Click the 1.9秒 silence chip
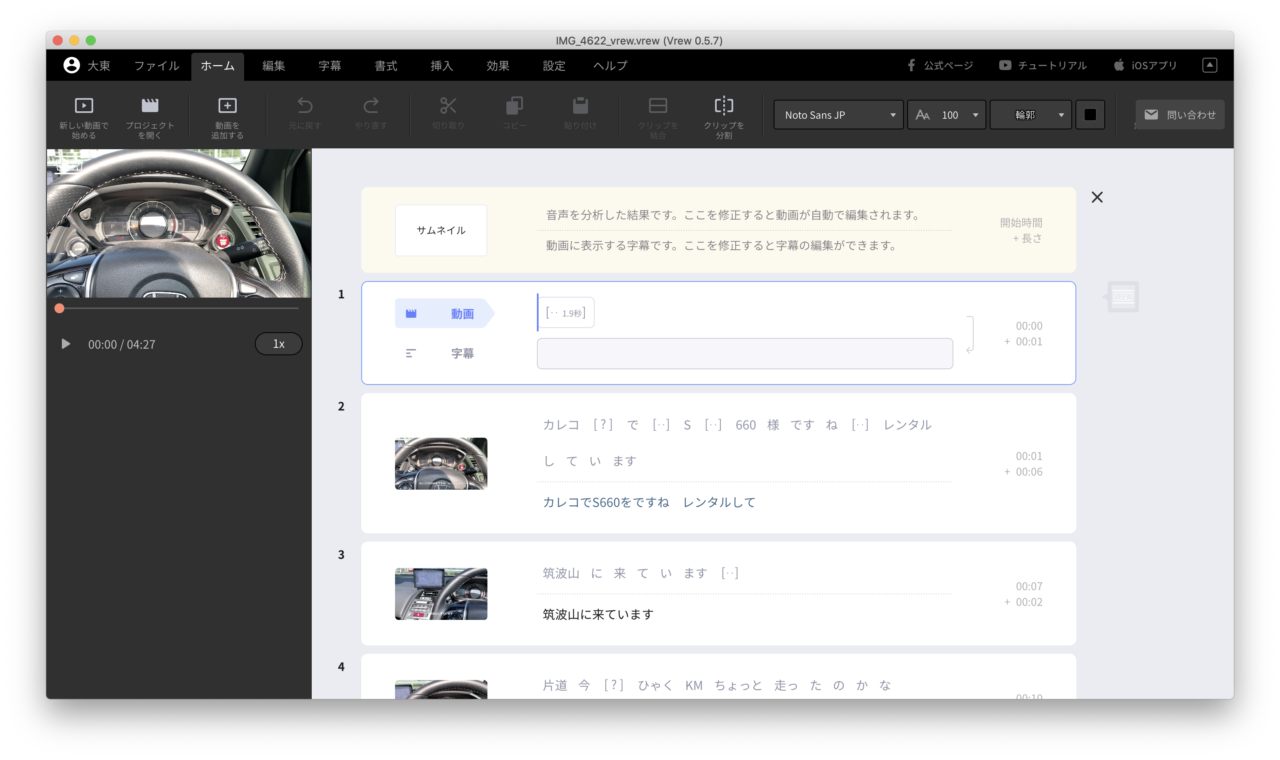The width and height of the screenshot is (1280, 760). tap(567, 313)
